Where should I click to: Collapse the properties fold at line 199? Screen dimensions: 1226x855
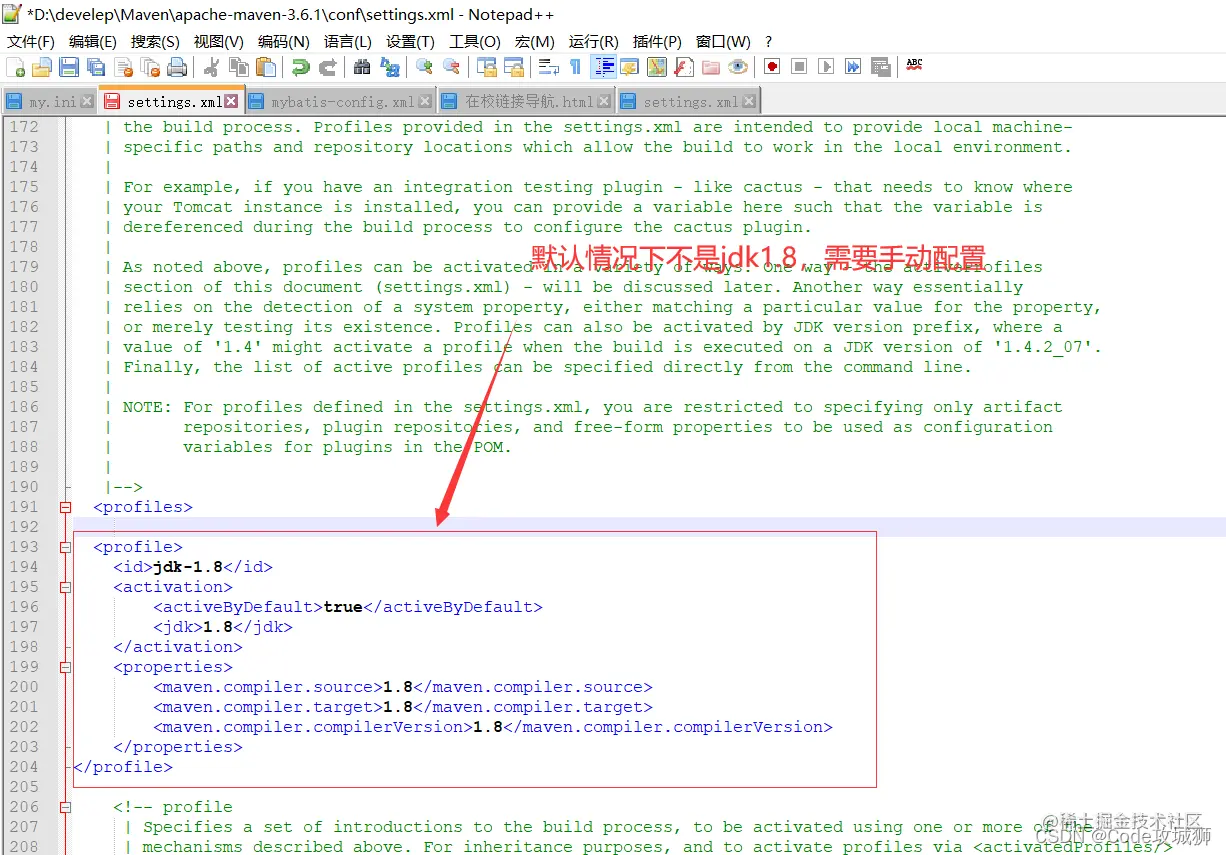coord(66,667)
